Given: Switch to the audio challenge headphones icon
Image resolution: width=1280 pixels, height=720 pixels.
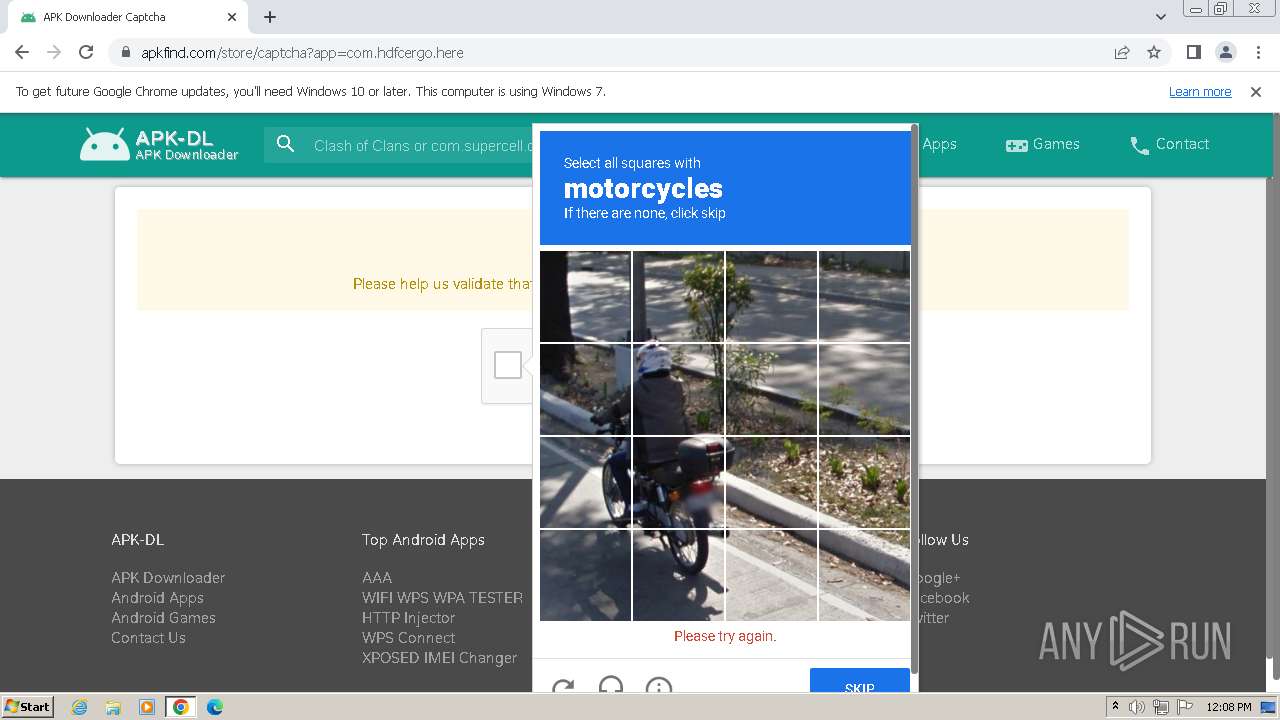Looking at the screenshot, I should click(611, 685).
